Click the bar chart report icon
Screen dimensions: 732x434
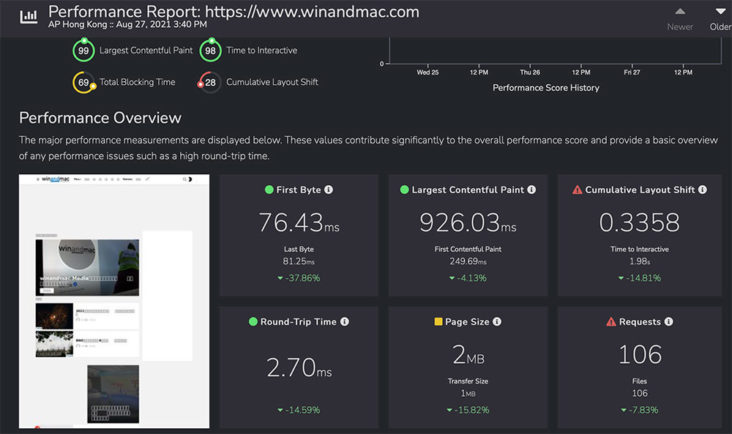[30, 16]
